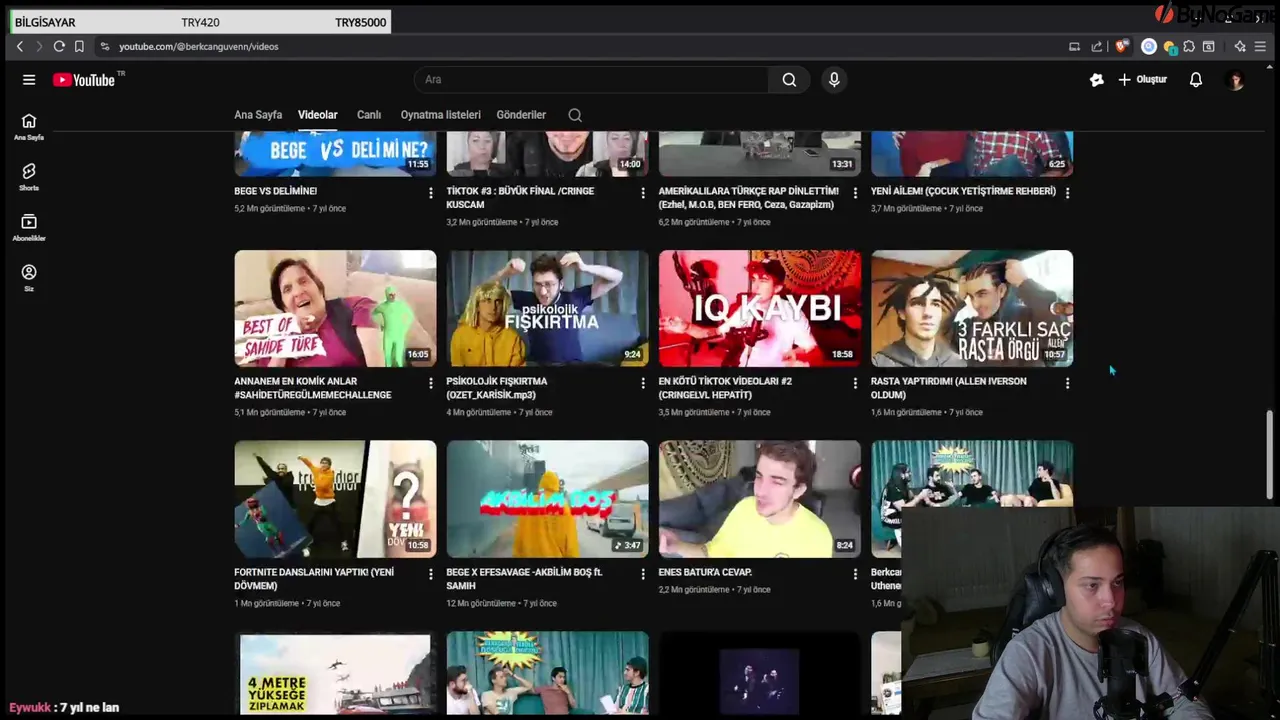Click the blue magnifier extension icon

(x=1149, y=46)
